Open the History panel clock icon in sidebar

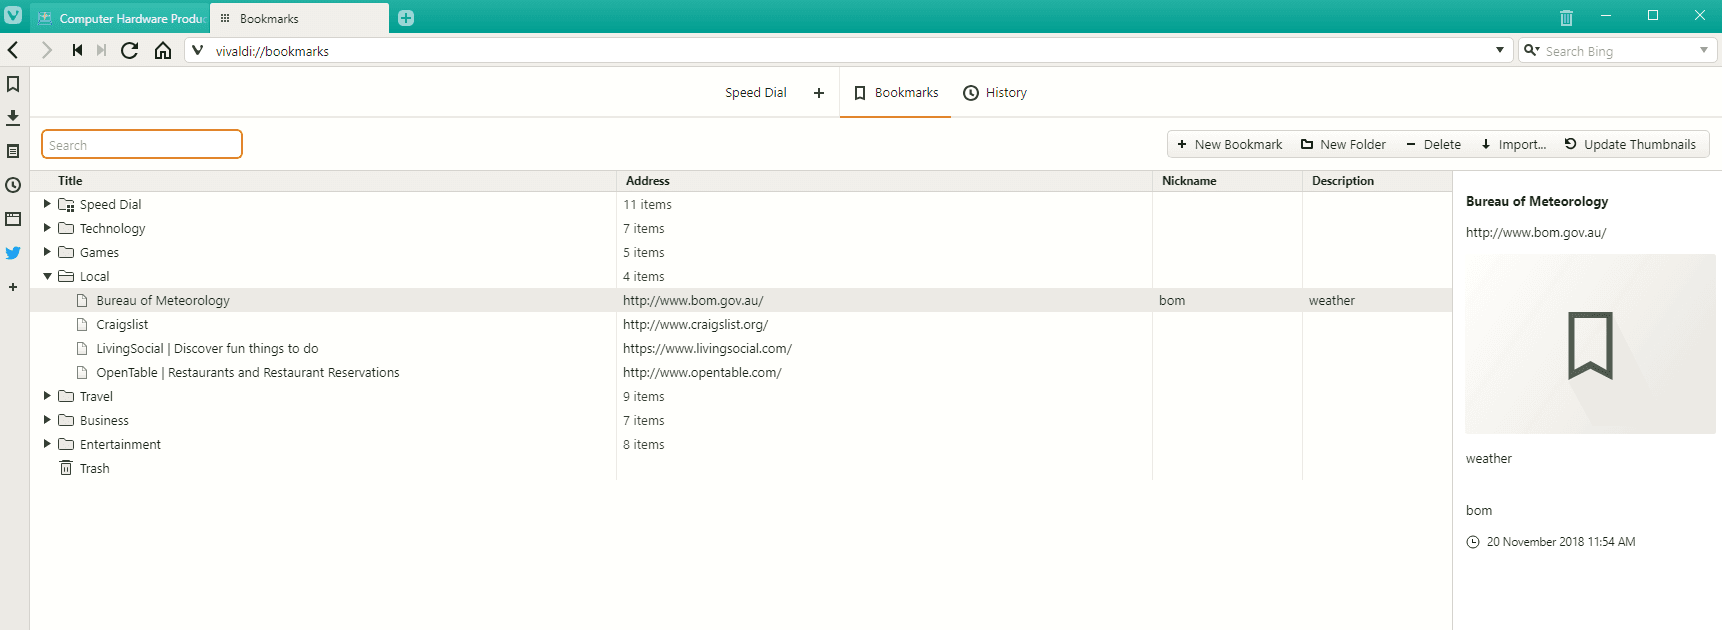pos(13,185)
